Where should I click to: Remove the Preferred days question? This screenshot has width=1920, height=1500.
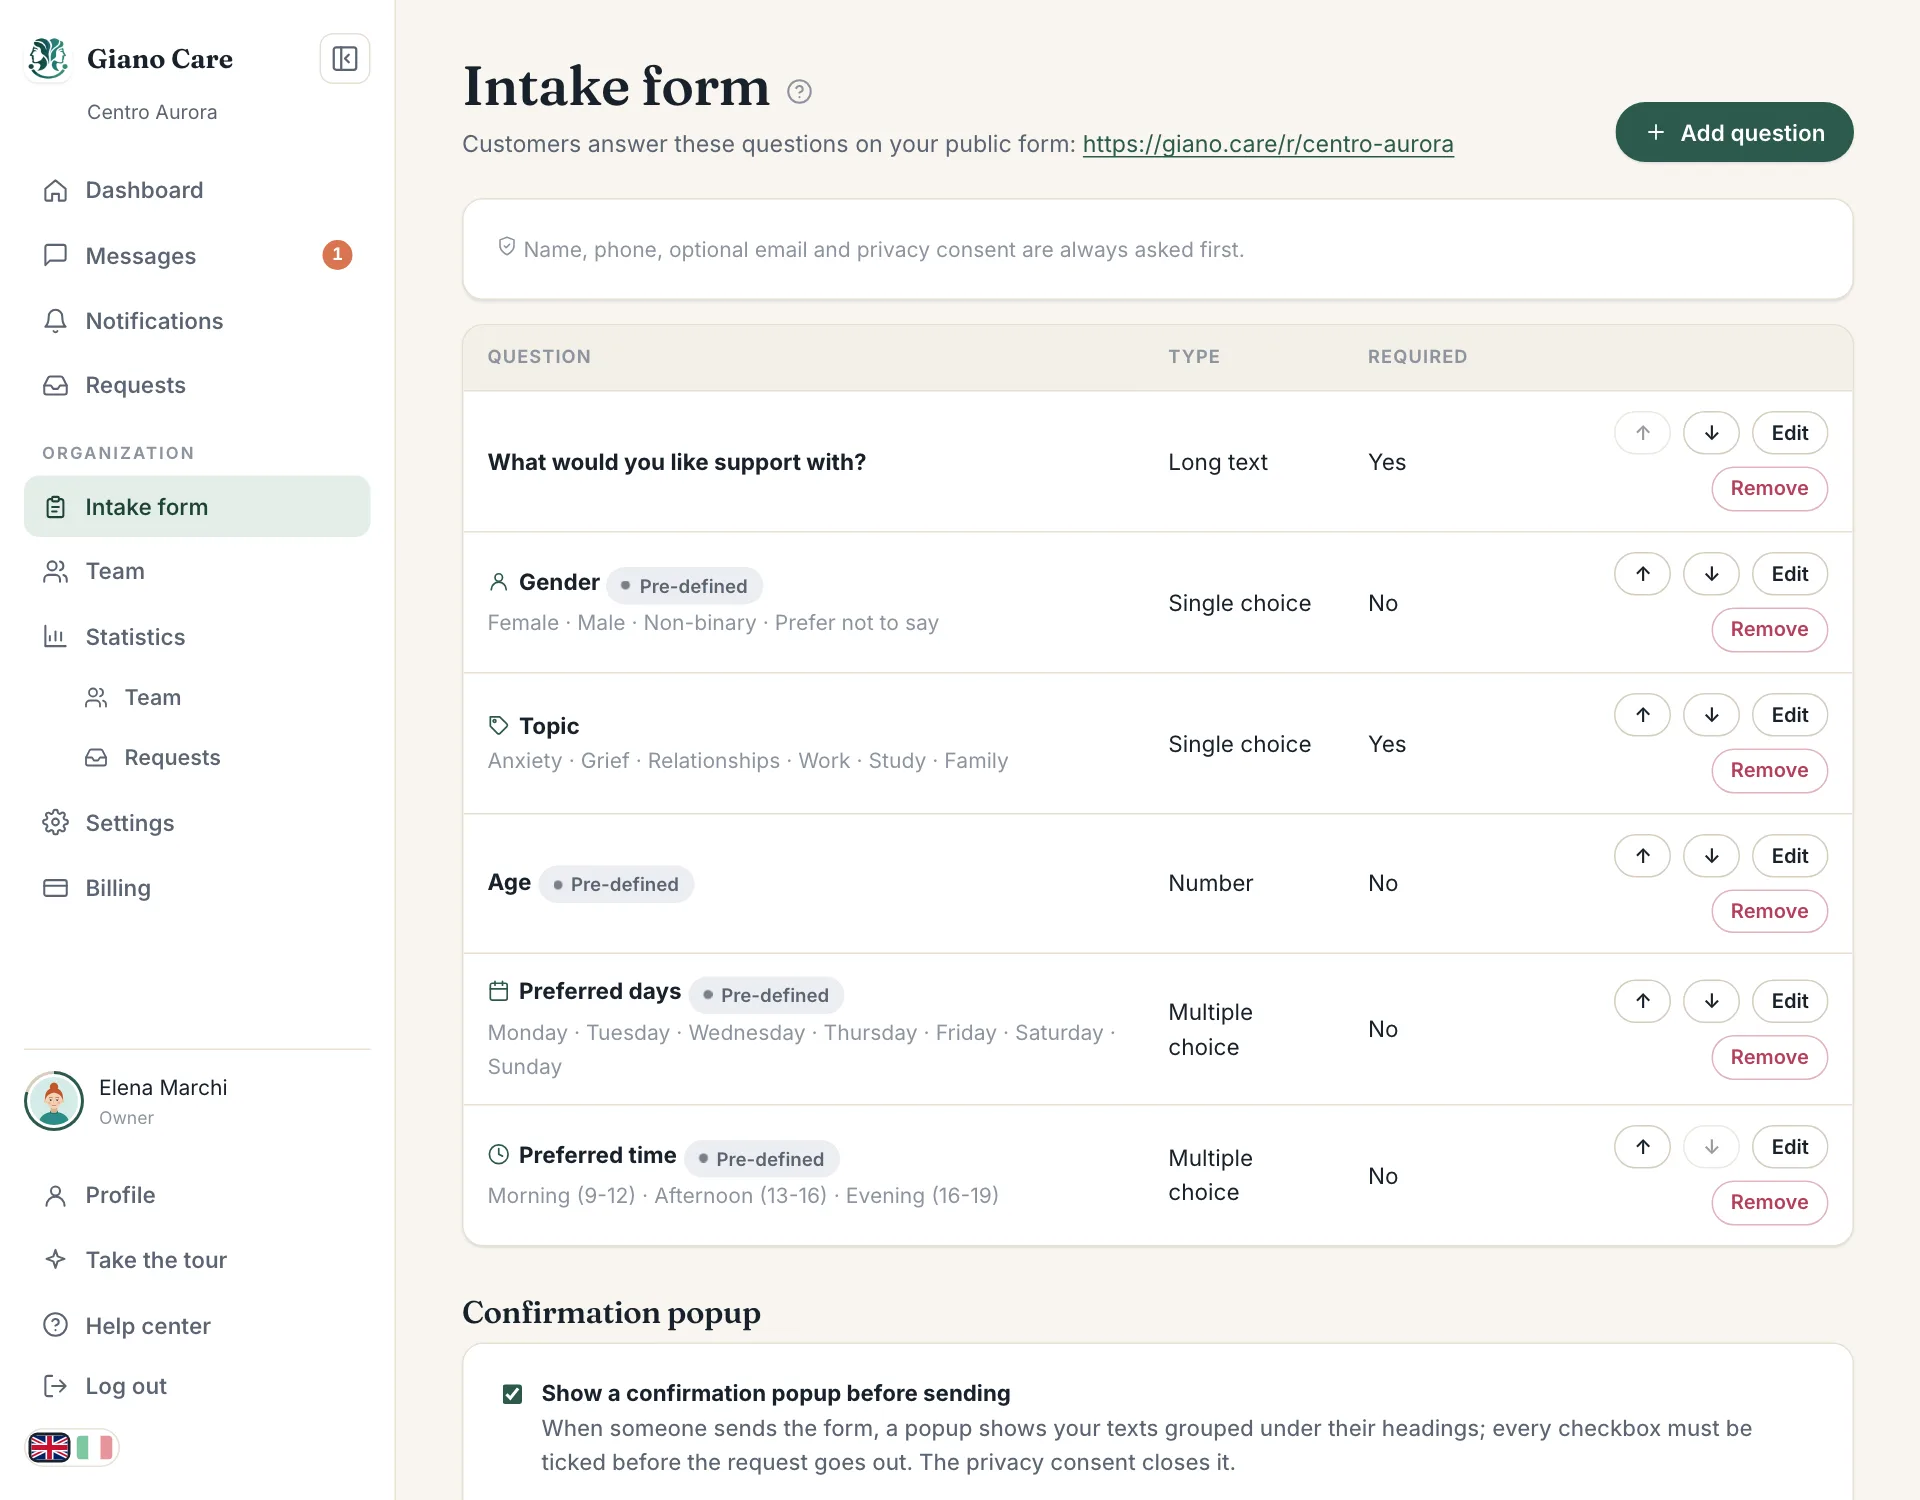coord(1769,1058)
